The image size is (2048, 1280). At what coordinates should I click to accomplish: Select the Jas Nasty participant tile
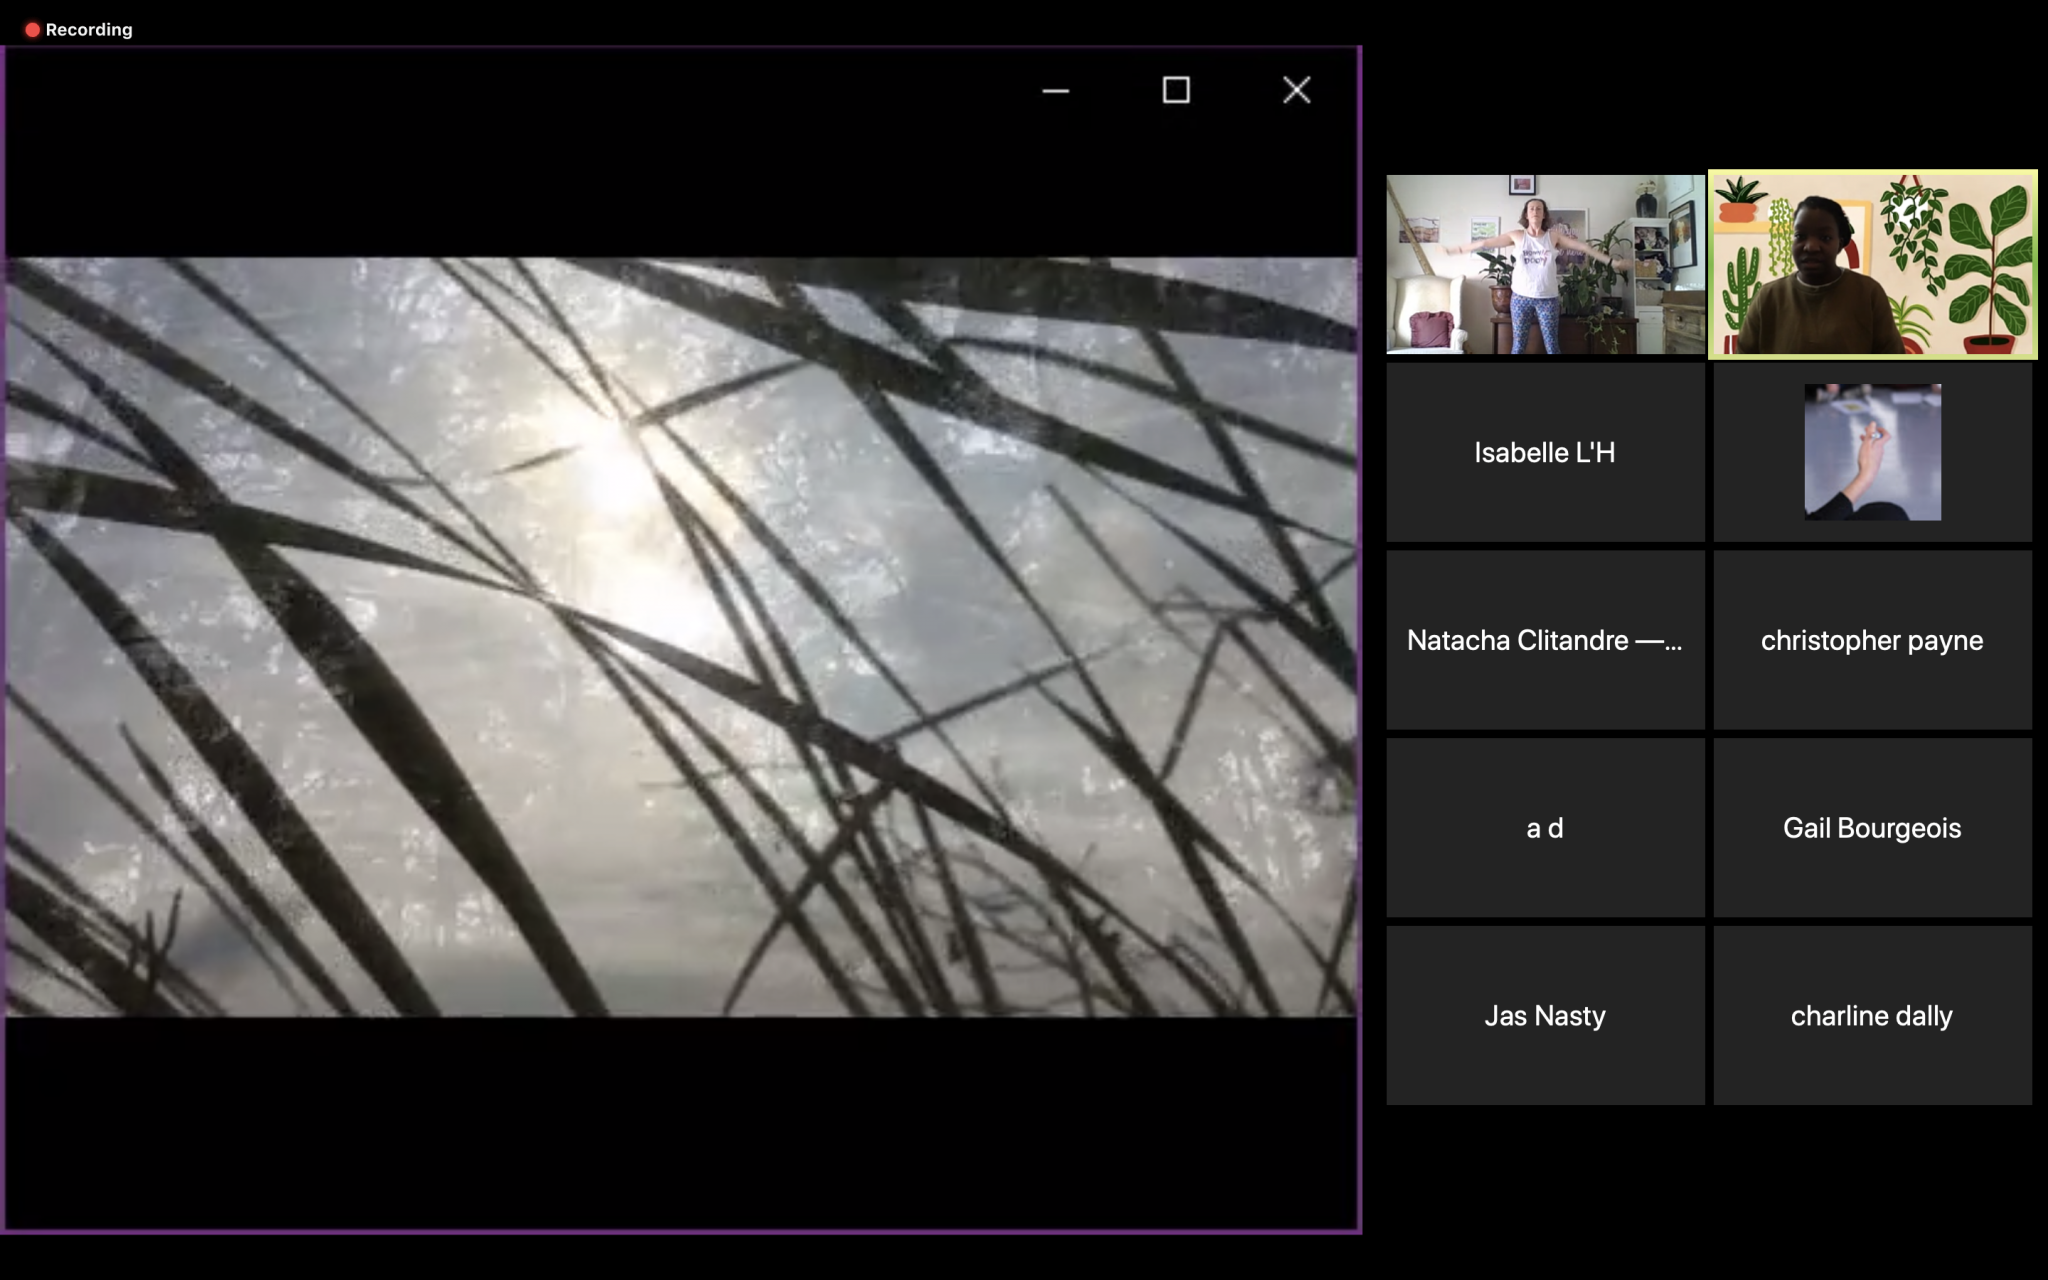point(1545,1015)
